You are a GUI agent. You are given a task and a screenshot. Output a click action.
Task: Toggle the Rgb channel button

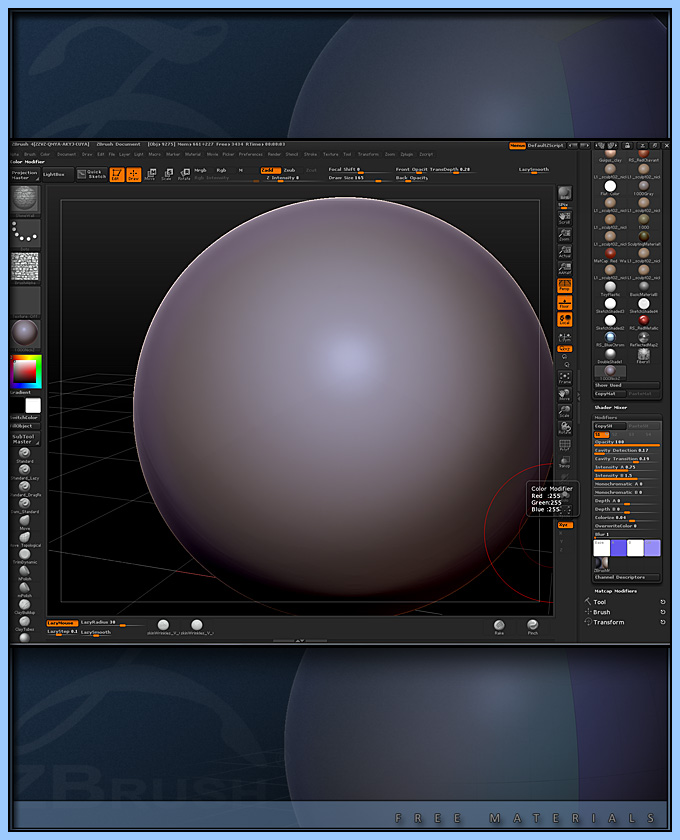point(221,170)
